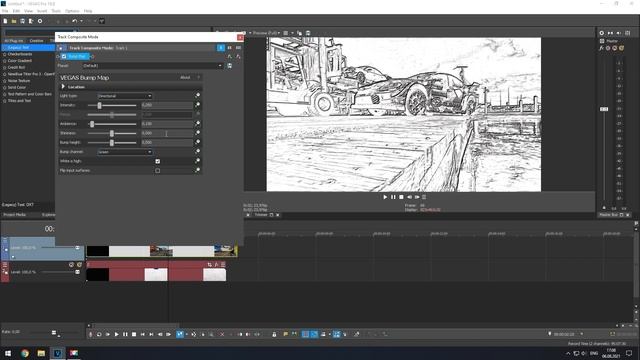Click the Master Bus volume fader
640x360 pixels.
[604, 109]
